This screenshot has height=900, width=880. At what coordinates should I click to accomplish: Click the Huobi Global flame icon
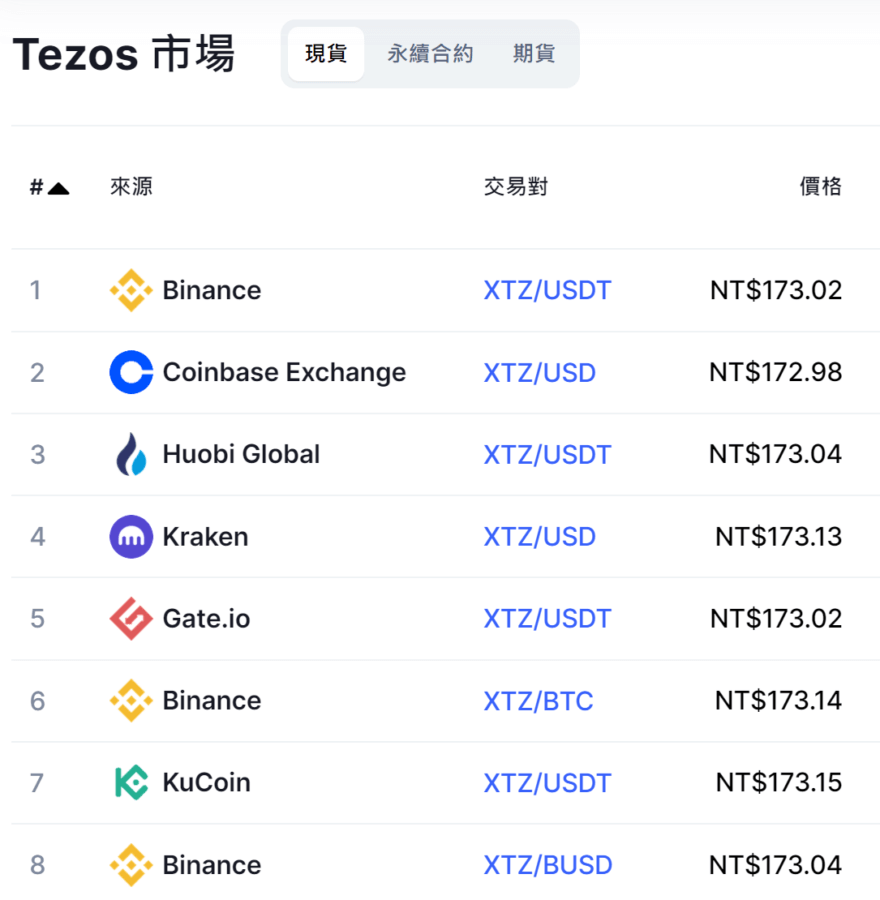pyautogui.click(x=131, y=454)
